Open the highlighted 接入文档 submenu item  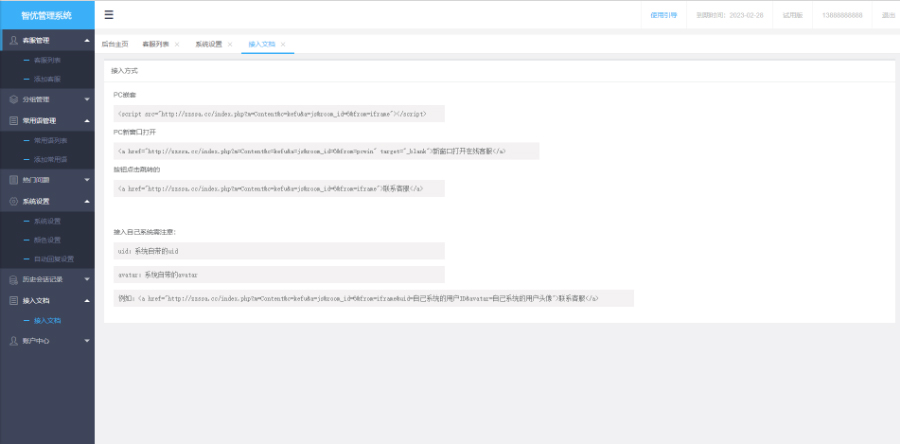tap(47, 321)
